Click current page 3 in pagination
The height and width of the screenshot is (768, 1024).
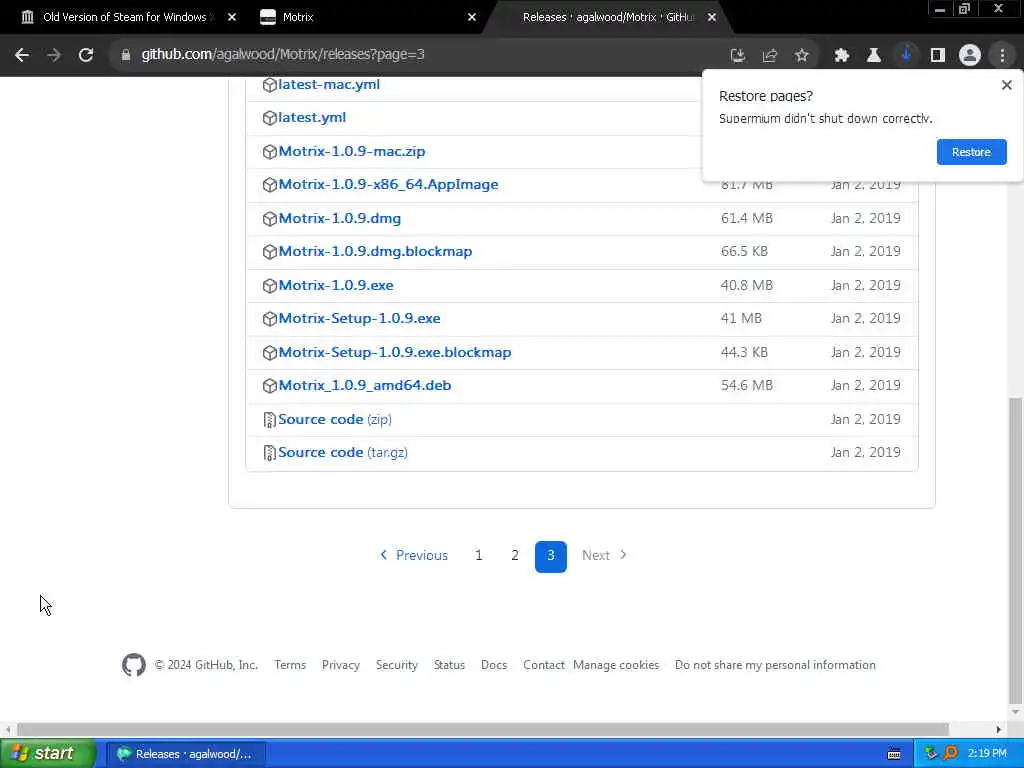[x=551, y=557]
